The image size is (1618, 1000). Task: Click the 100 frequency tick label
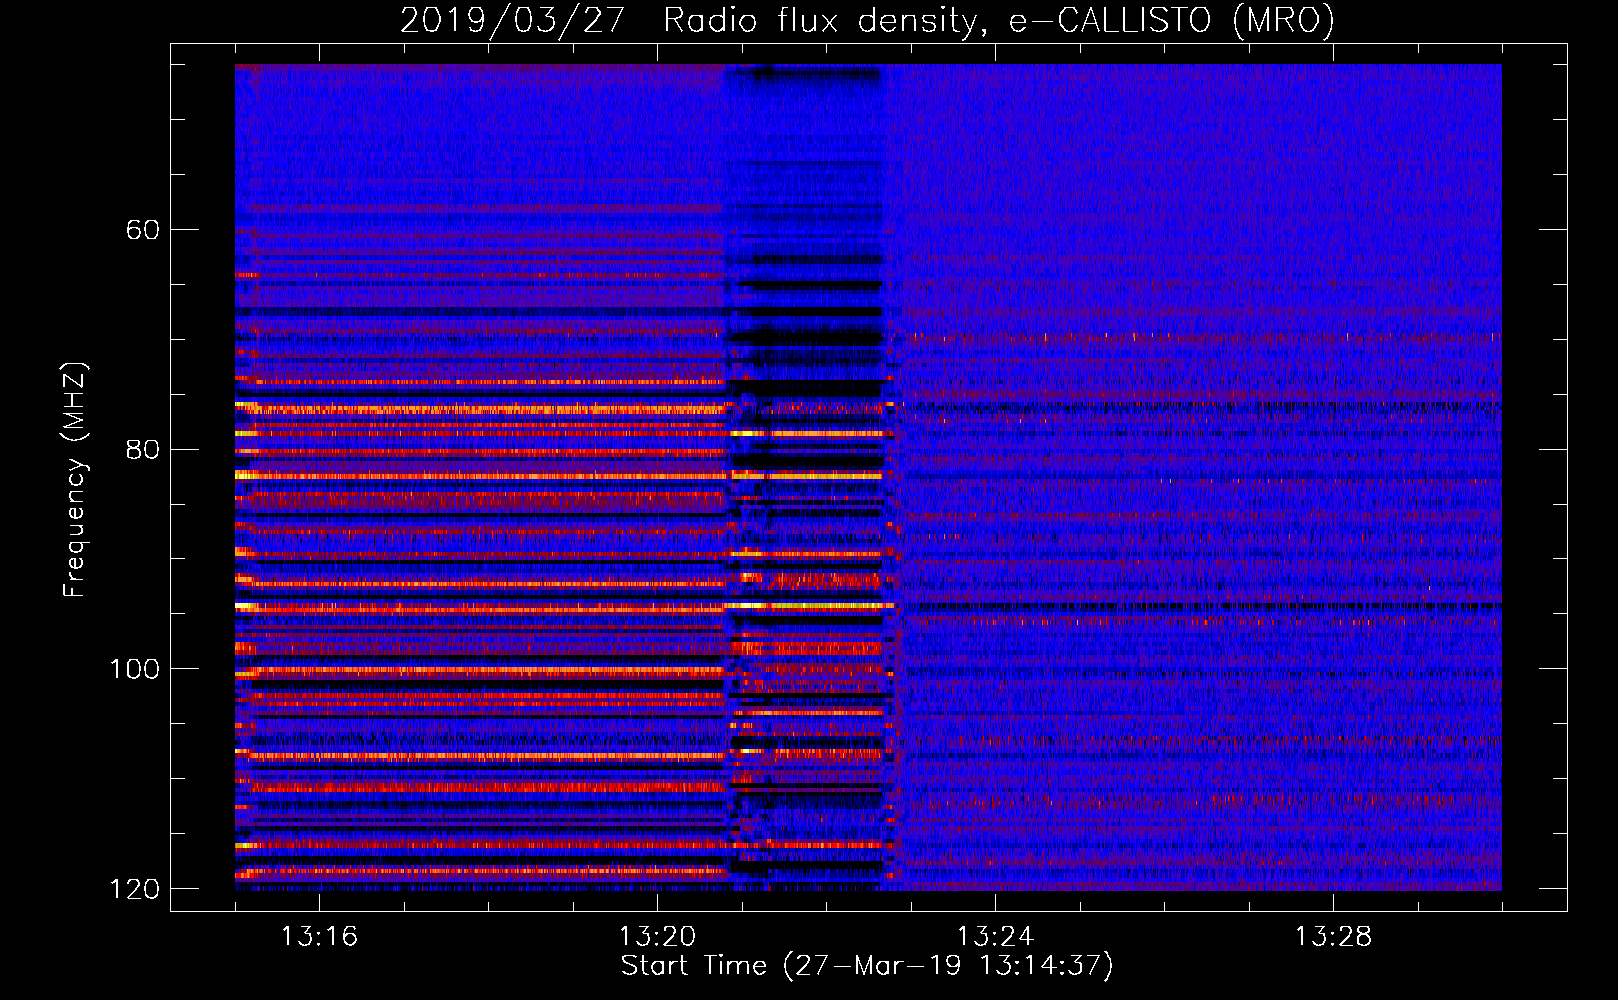[x=134, y=669]
